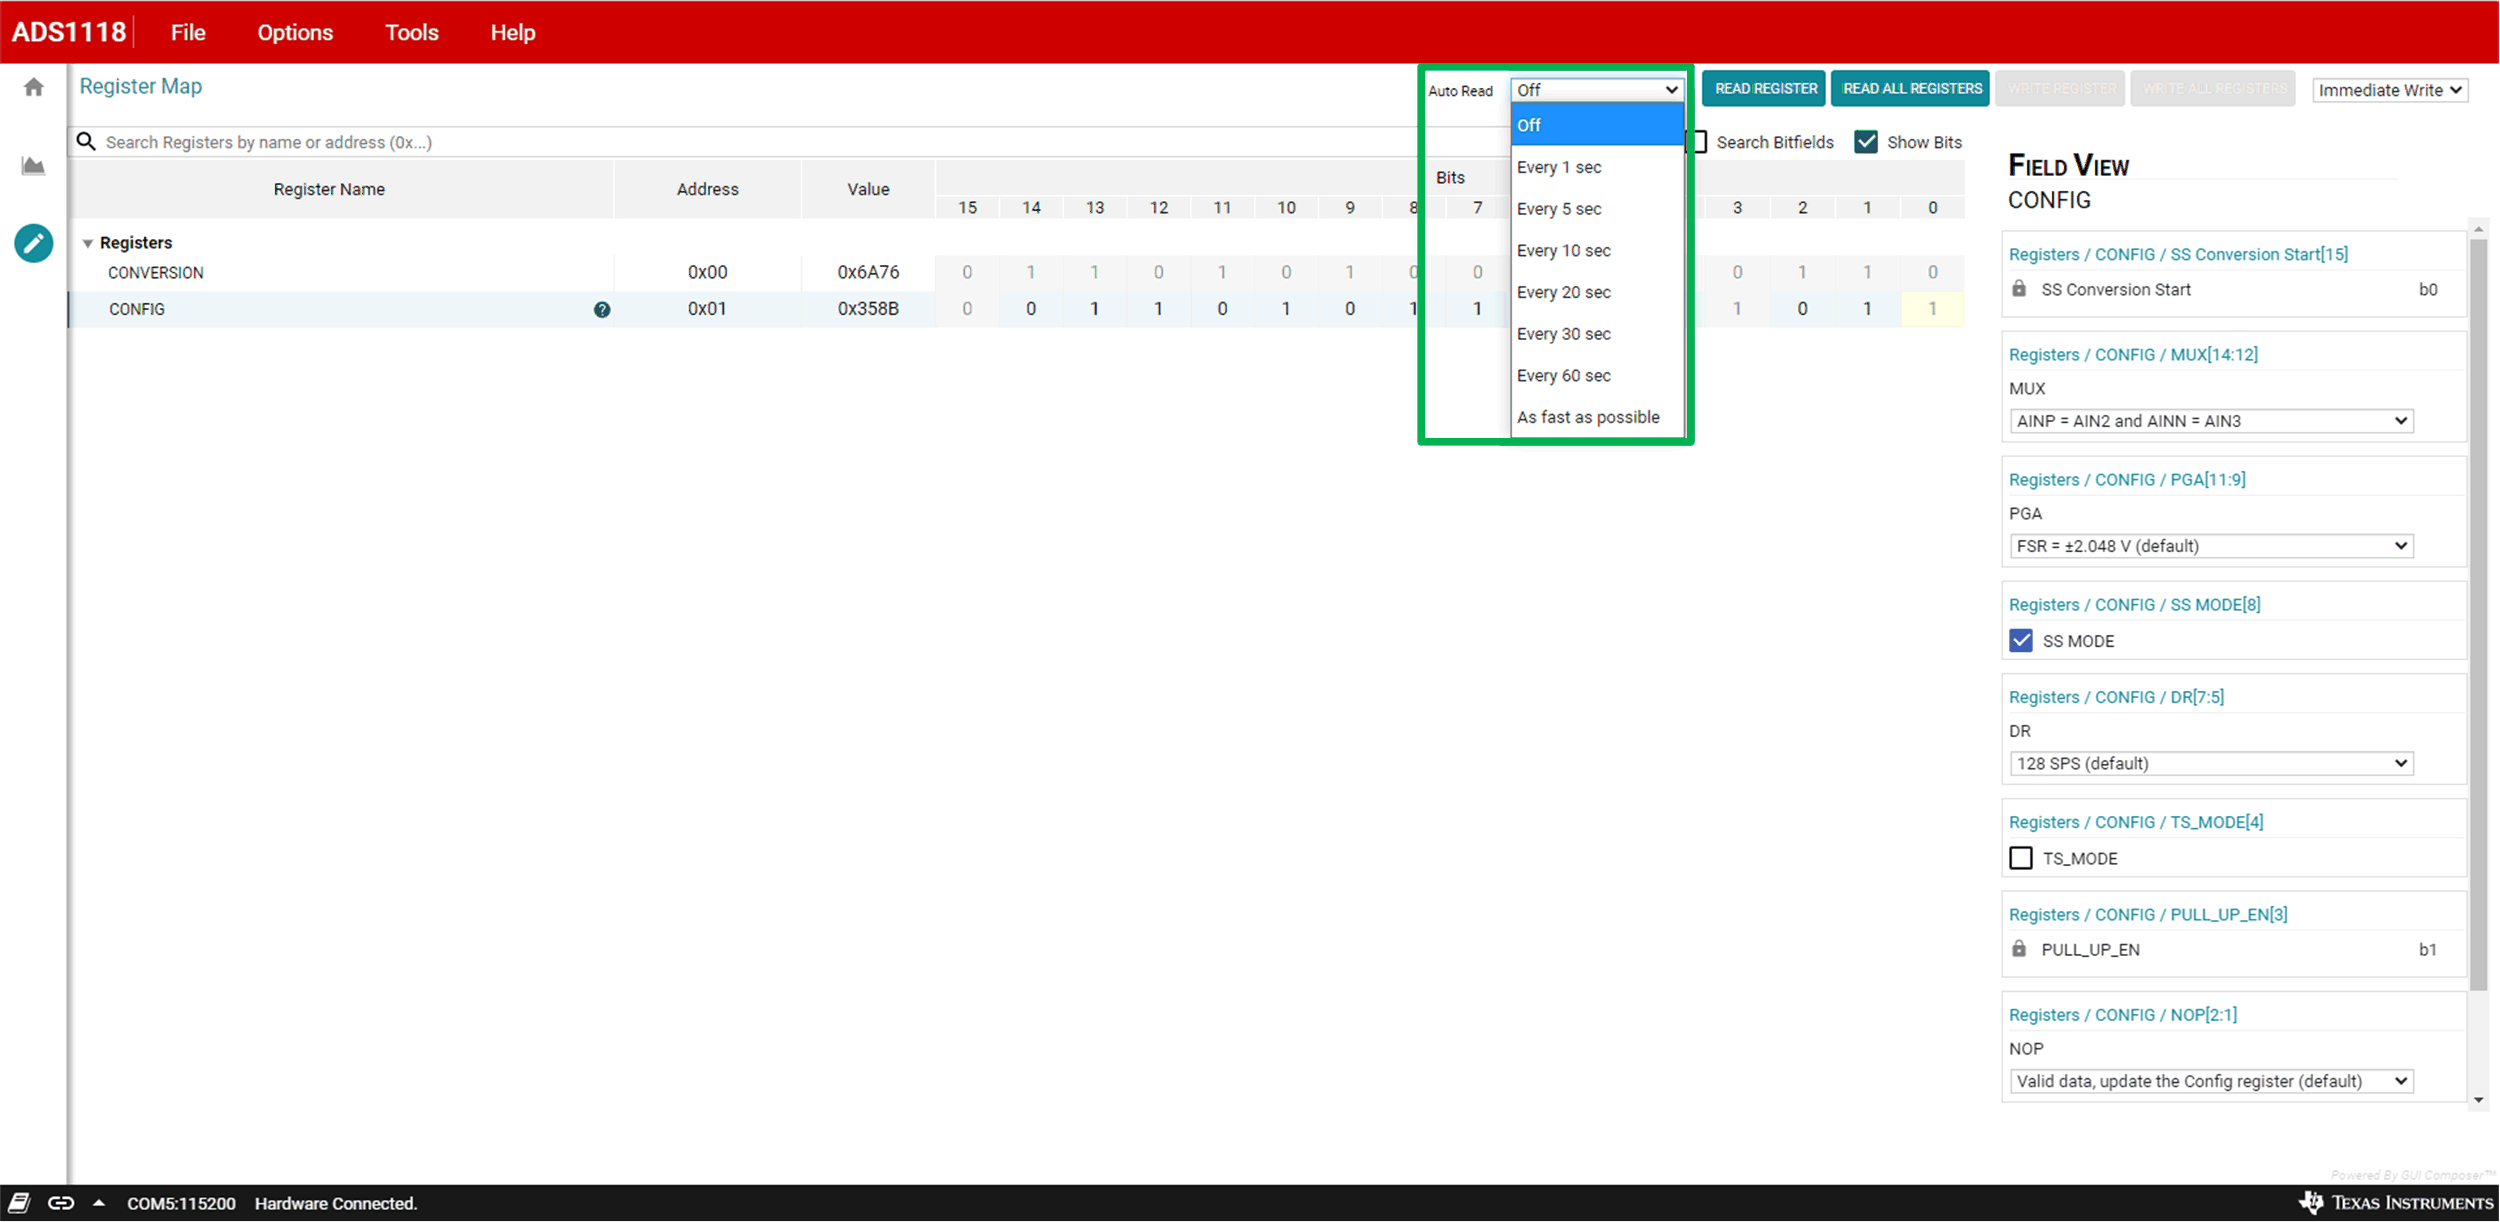Click the connection link icon in status bar

pyautogui.click(x=61, y=1203)
